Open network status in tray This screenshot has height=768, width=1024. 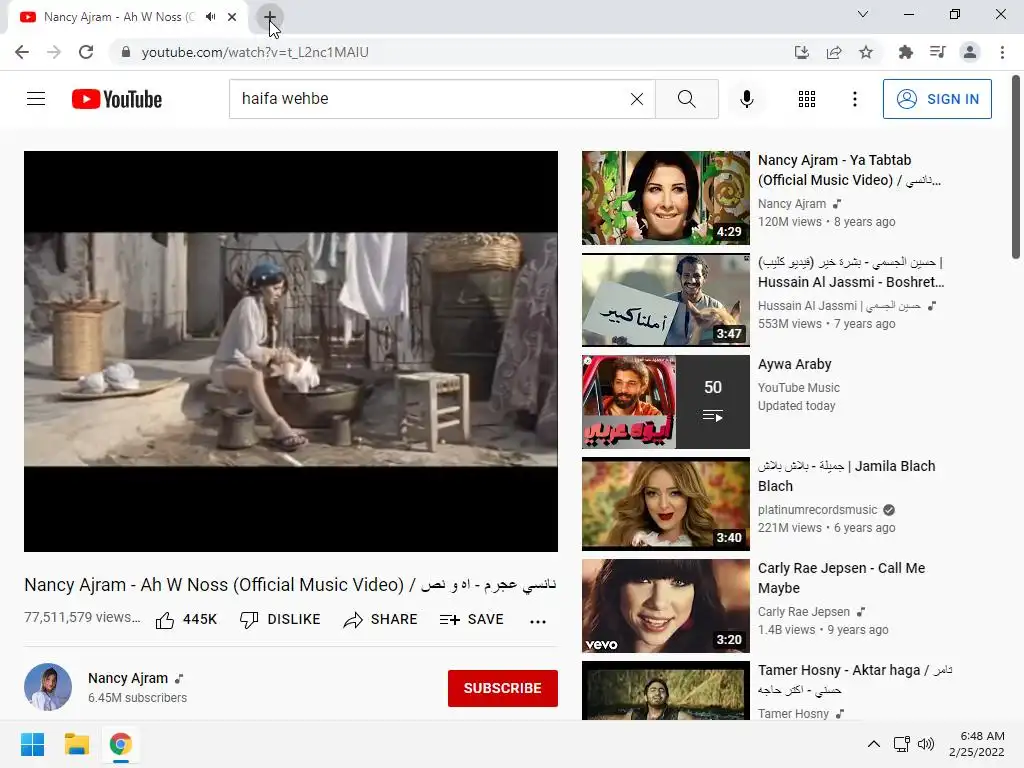click(902, 744)
